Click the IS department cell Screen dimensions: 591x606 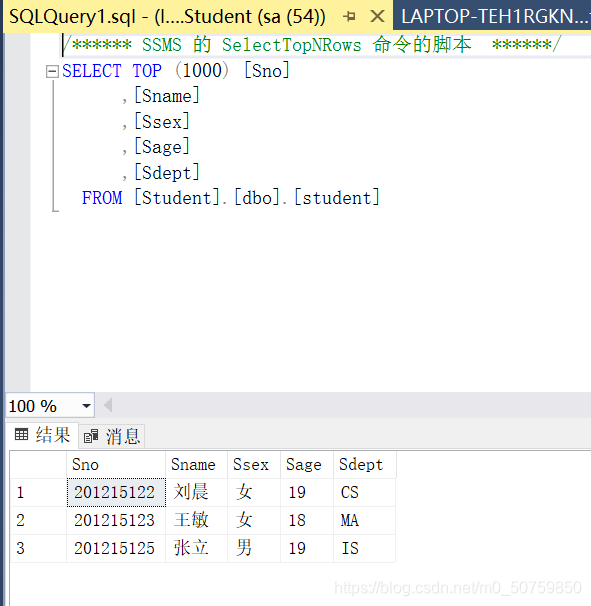point(364,548)
